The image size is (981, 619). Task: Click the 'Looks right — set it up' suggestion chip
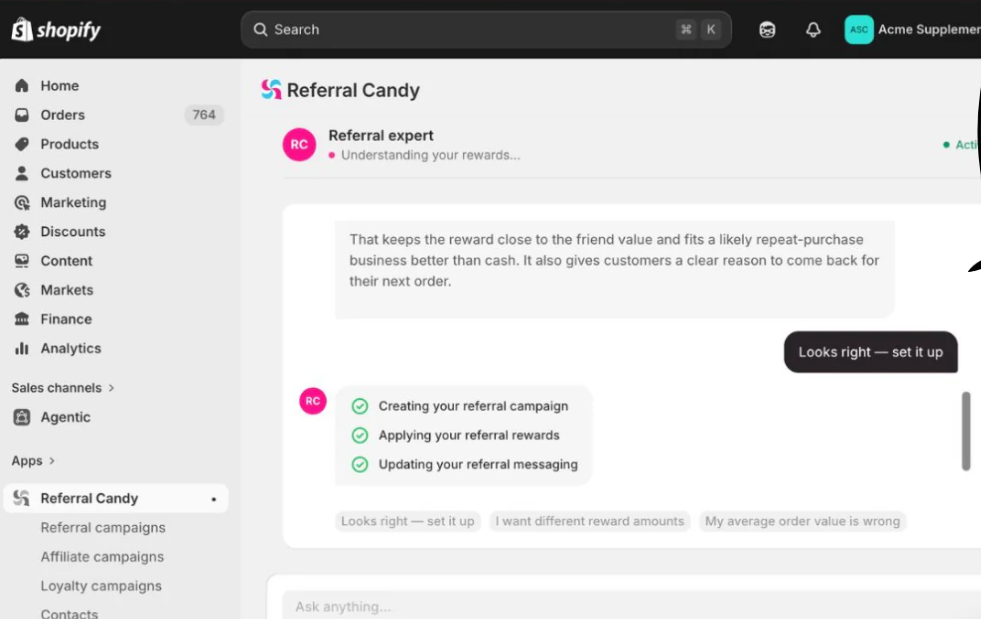tap(407, 521)
